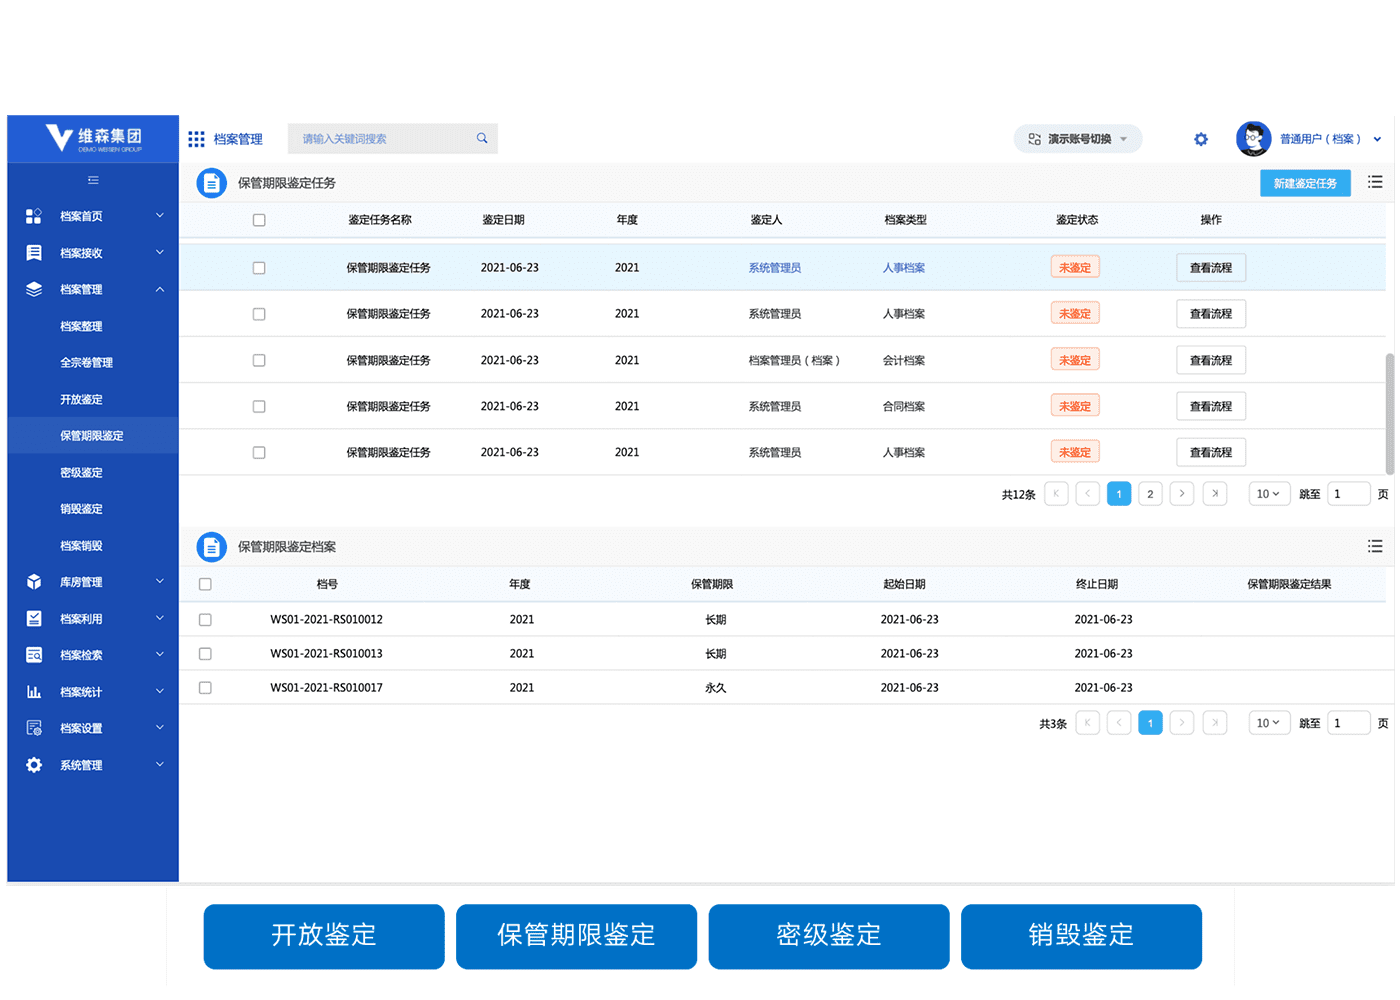Image resolution: width=1400 pixels, height=1000 pixels.
Task: Open the 普通用户 (档案) user menu arrow
Action: tap(1377, 139)
